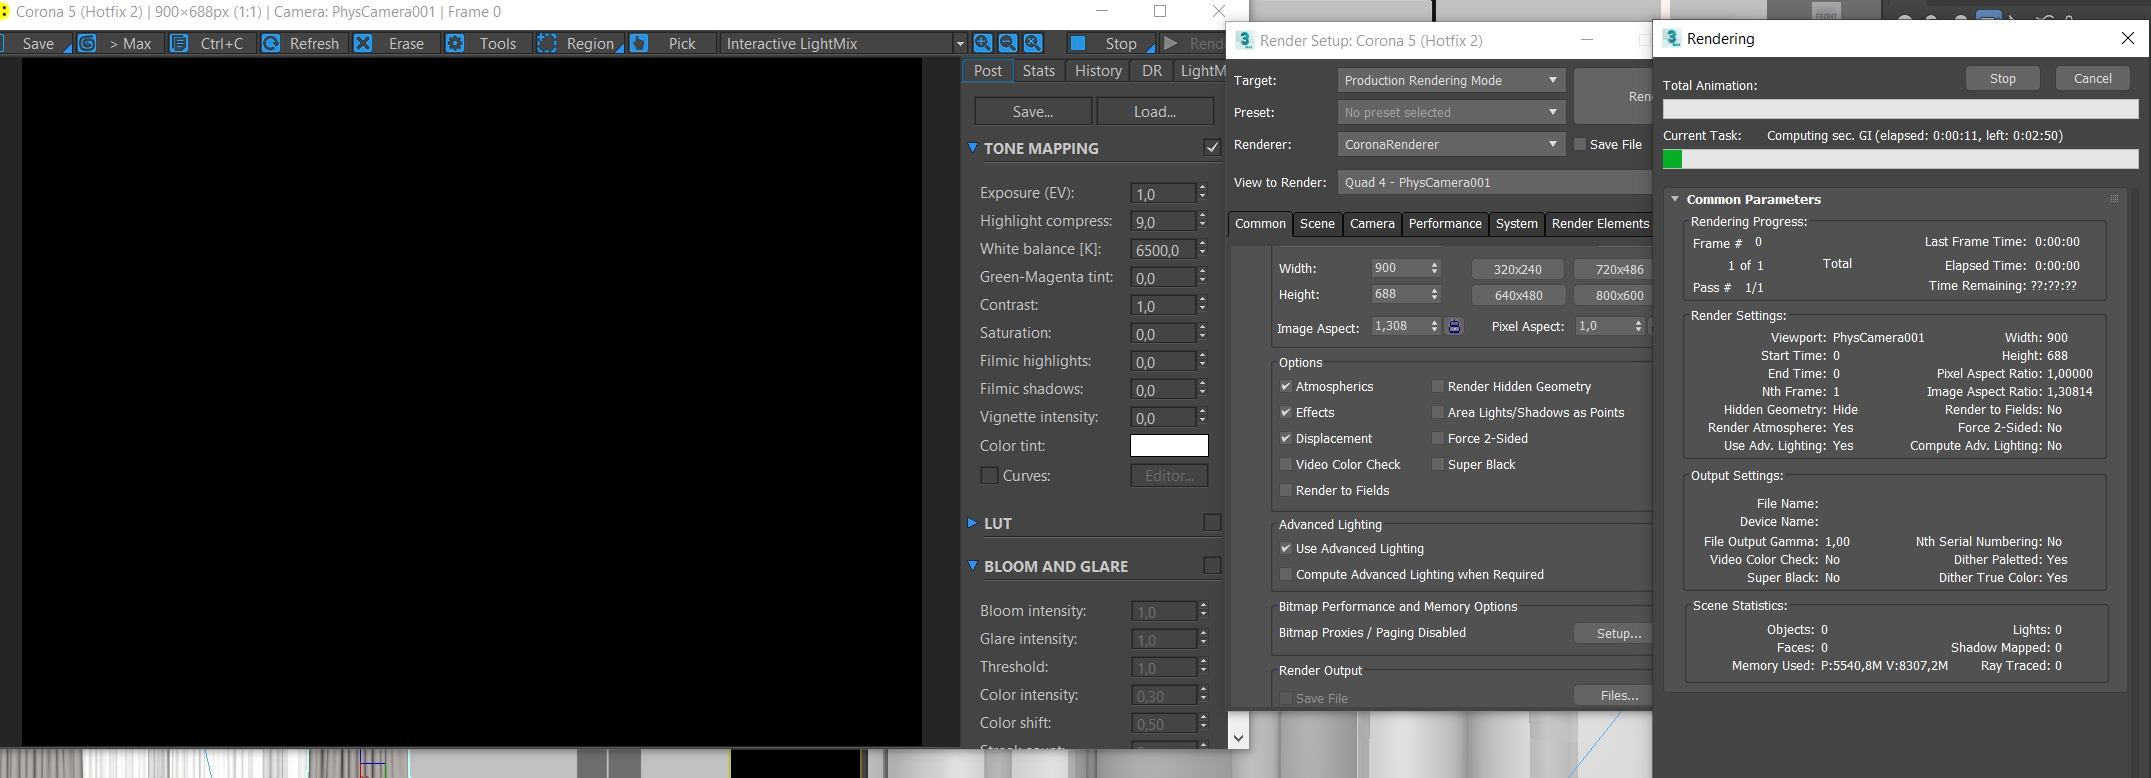2151x778 pixels.
Task: Toggle the Effects checkbox
Action: [1286, 412]
